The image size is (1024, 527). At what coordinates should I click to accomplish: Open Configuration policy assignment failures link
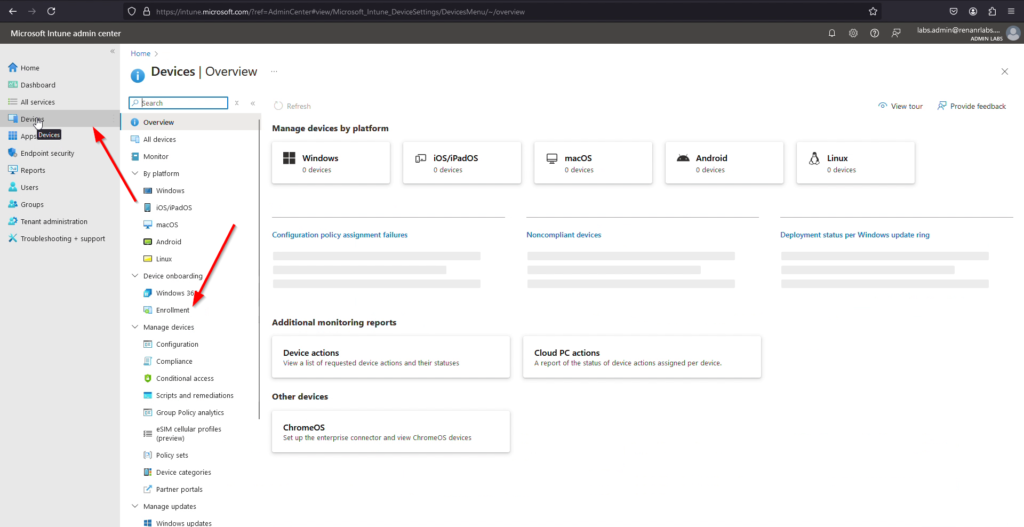click(340, 234)
